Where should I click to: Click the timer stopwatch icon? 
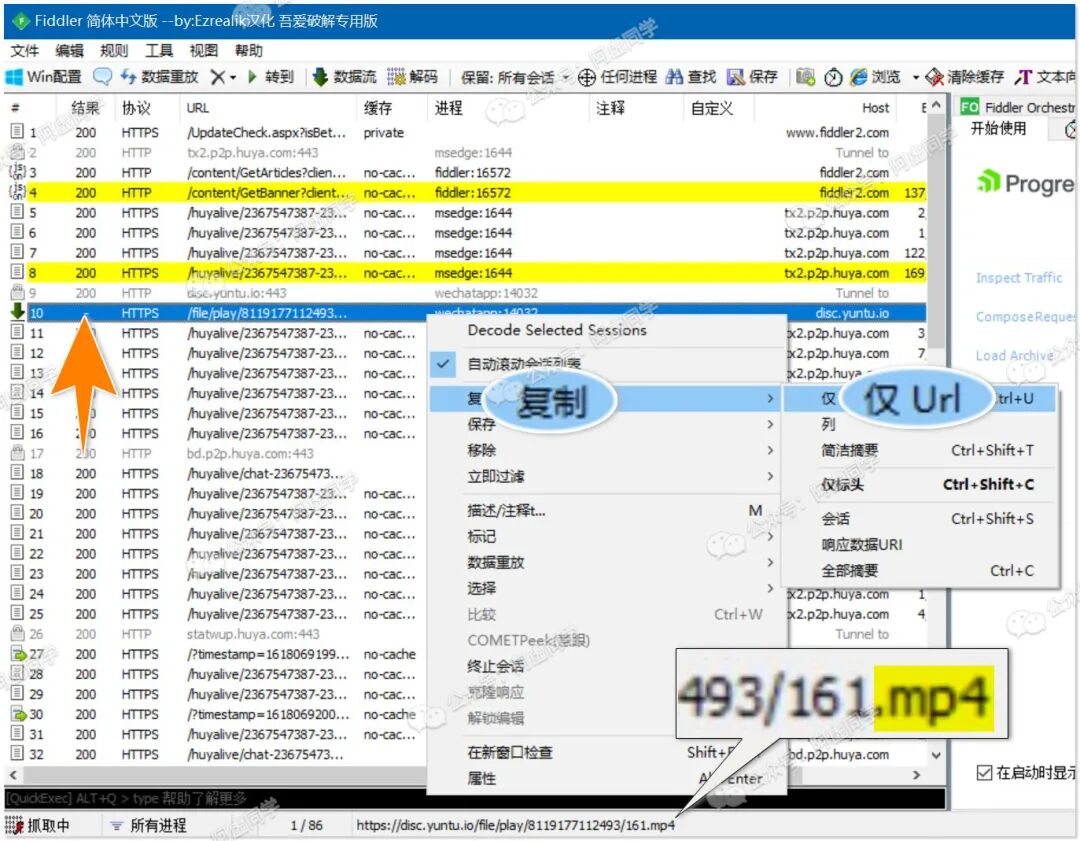(x=833, y=77)
